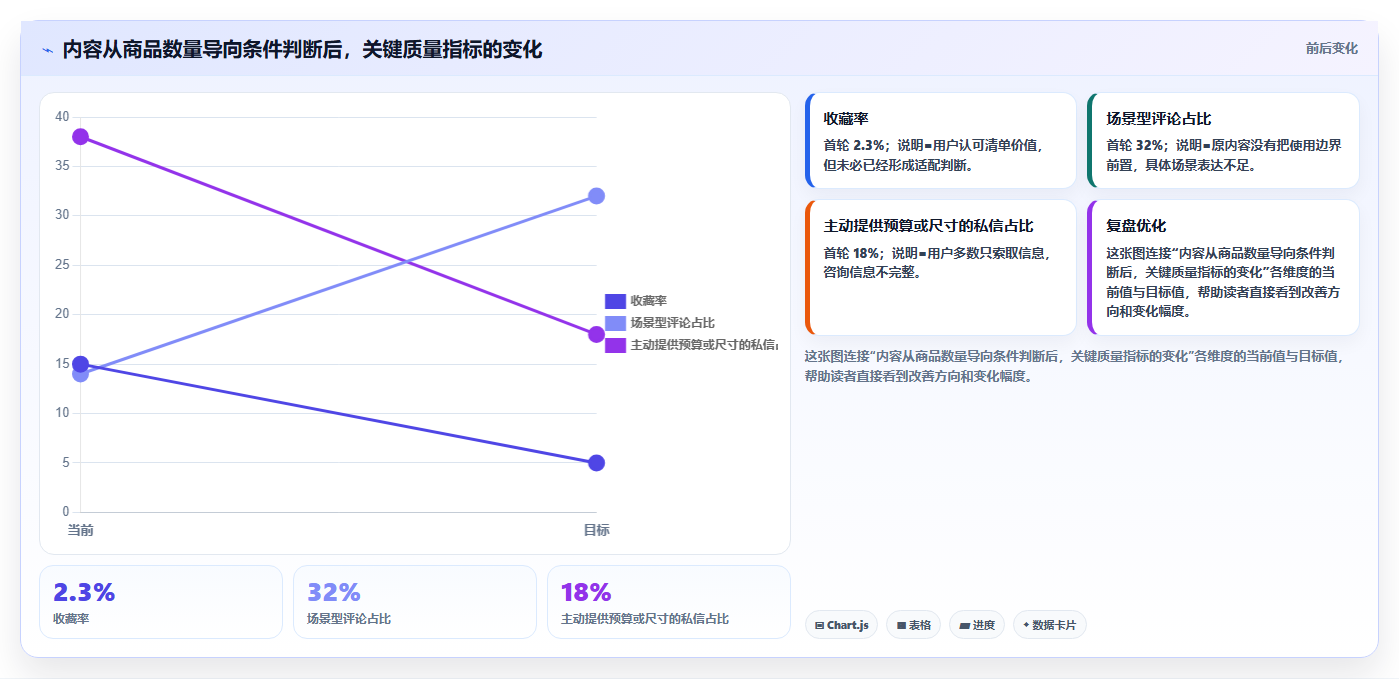The image size is (1399, 679).
Task: Click the 32% 场景型评论占比 stat card
Action: (x=415, y=602)
